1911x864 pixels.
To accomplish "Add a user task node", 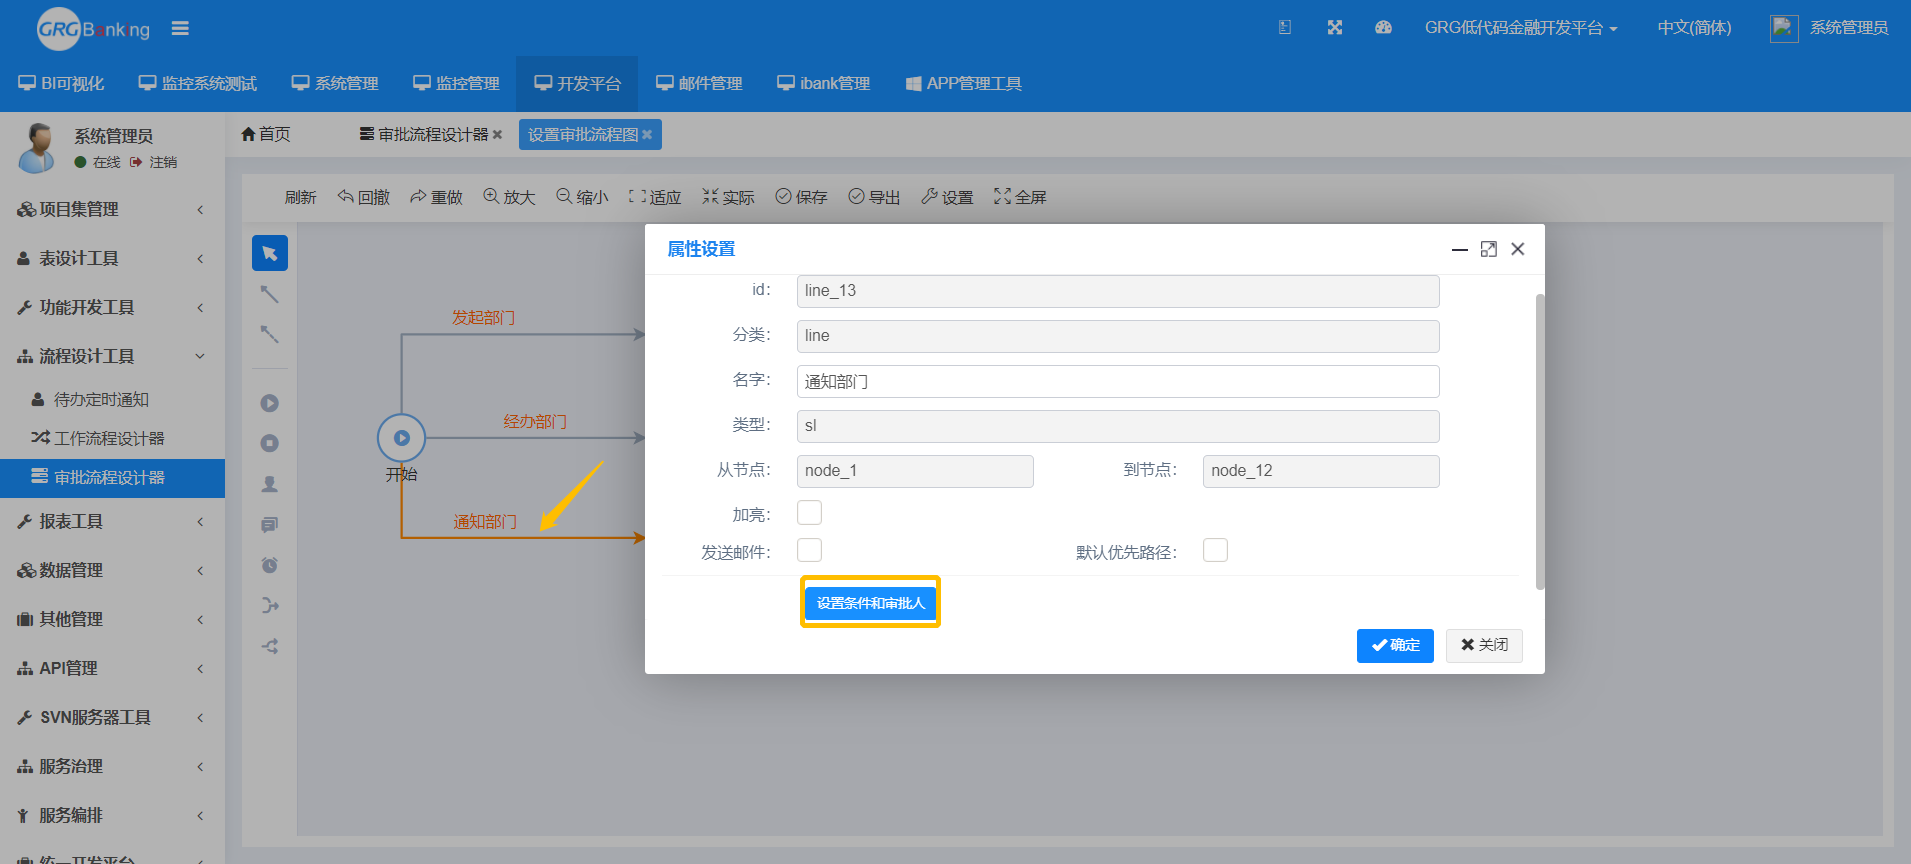I will pos(270,484).
